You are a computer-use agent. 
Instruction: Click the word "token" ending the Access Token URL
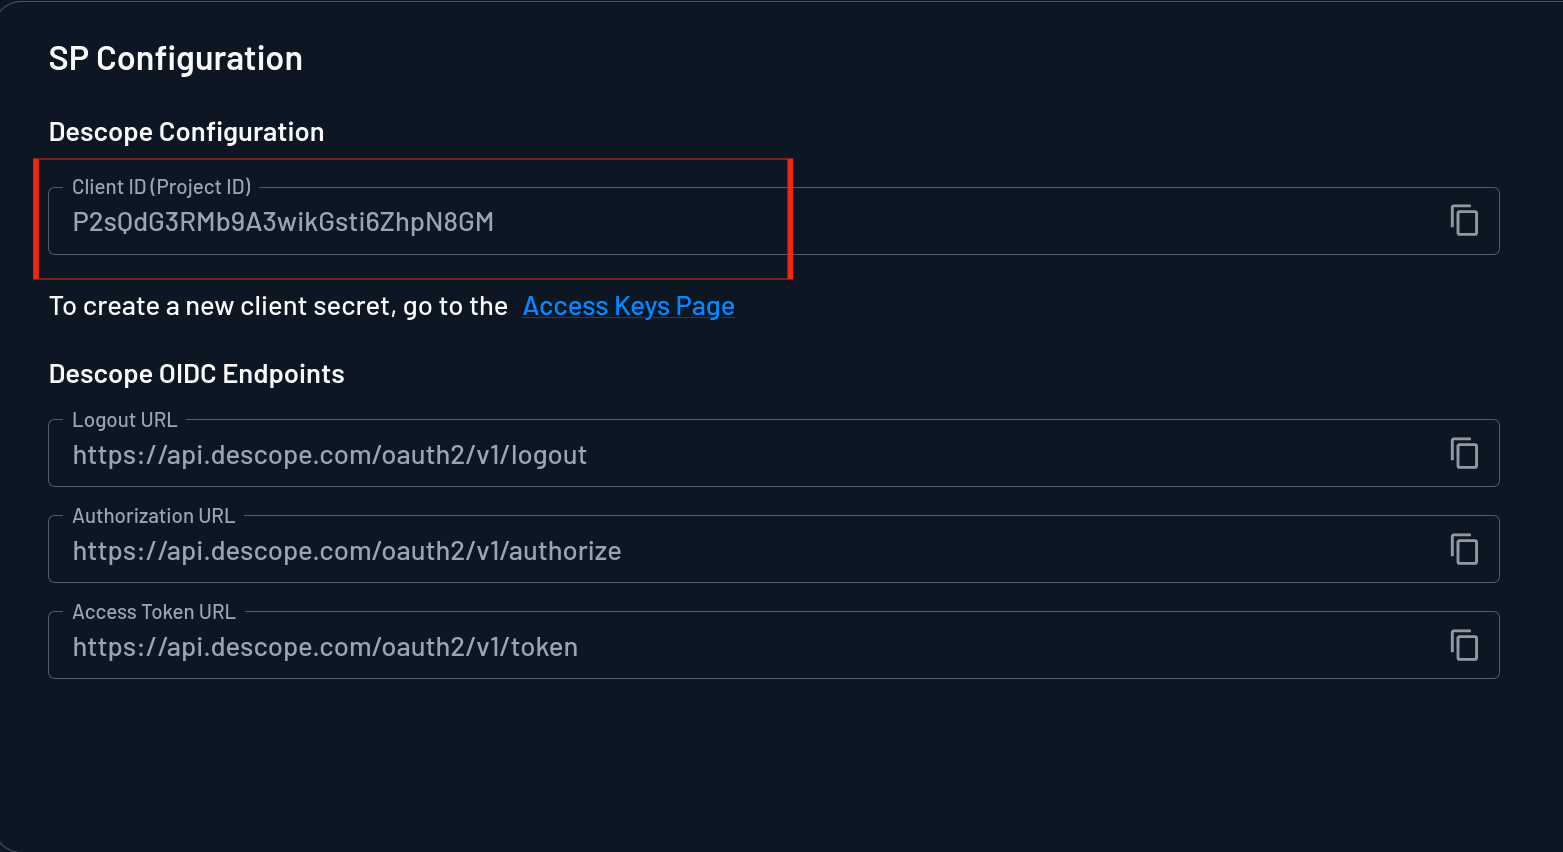pyautogui.click(x=544, y=647)
